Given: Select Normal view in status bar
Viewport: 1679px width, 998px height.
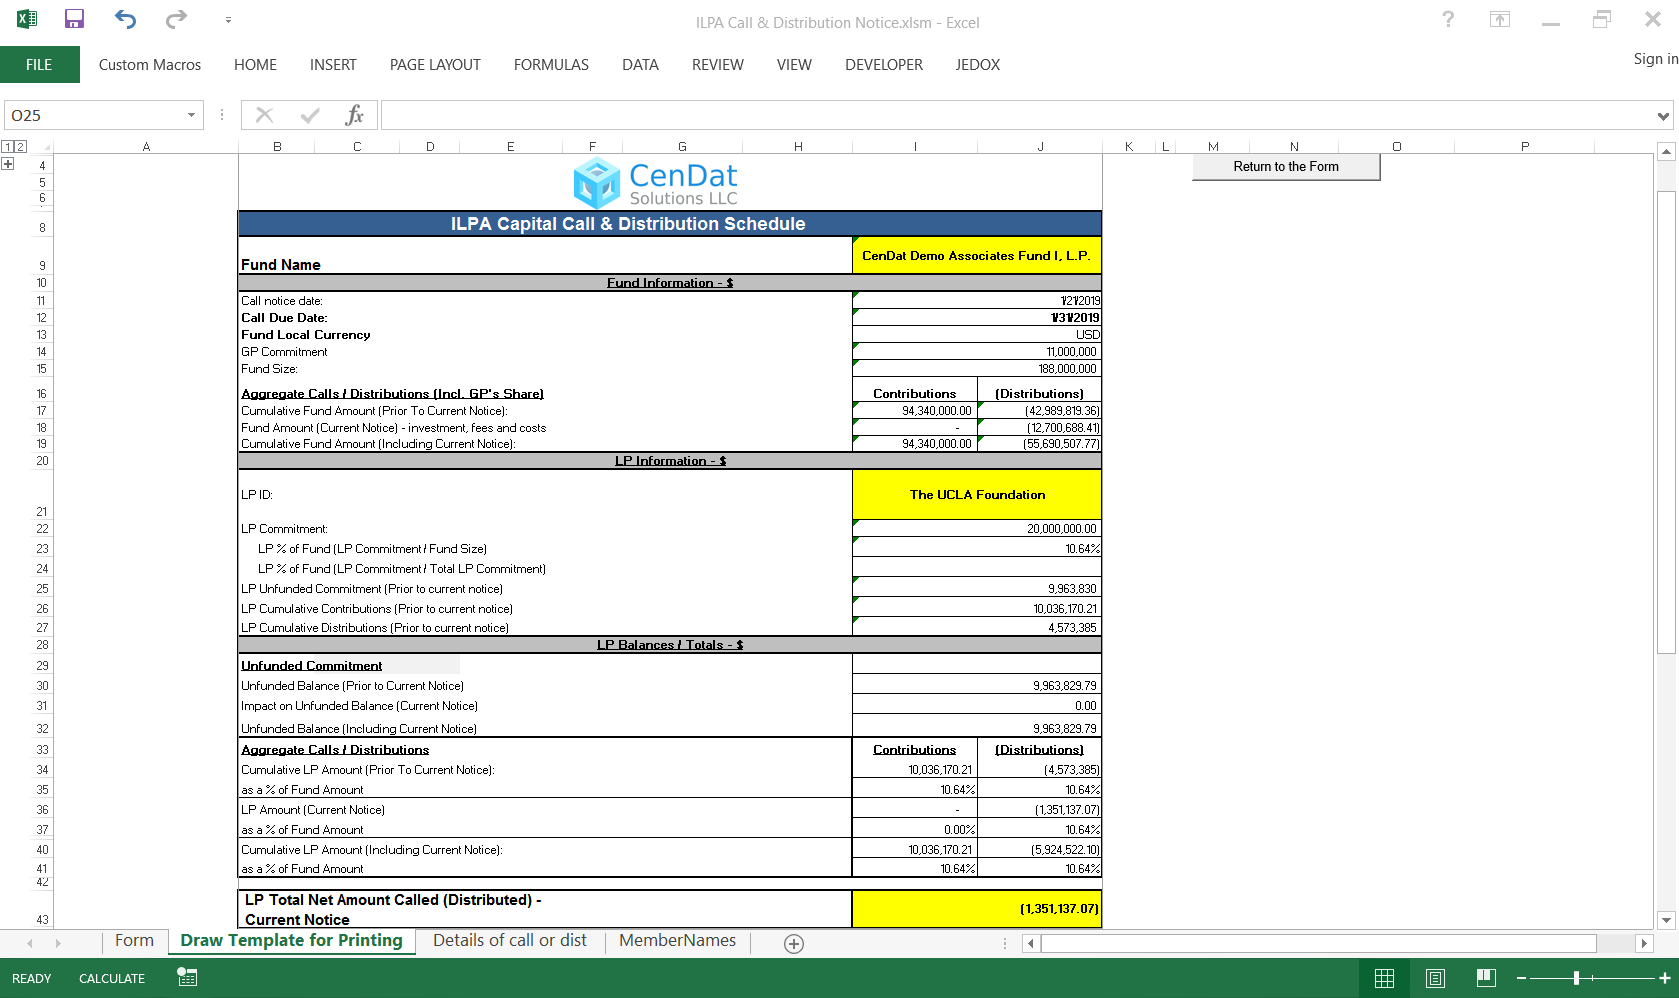Looking at the screenshot, I should click(1384, 978).
